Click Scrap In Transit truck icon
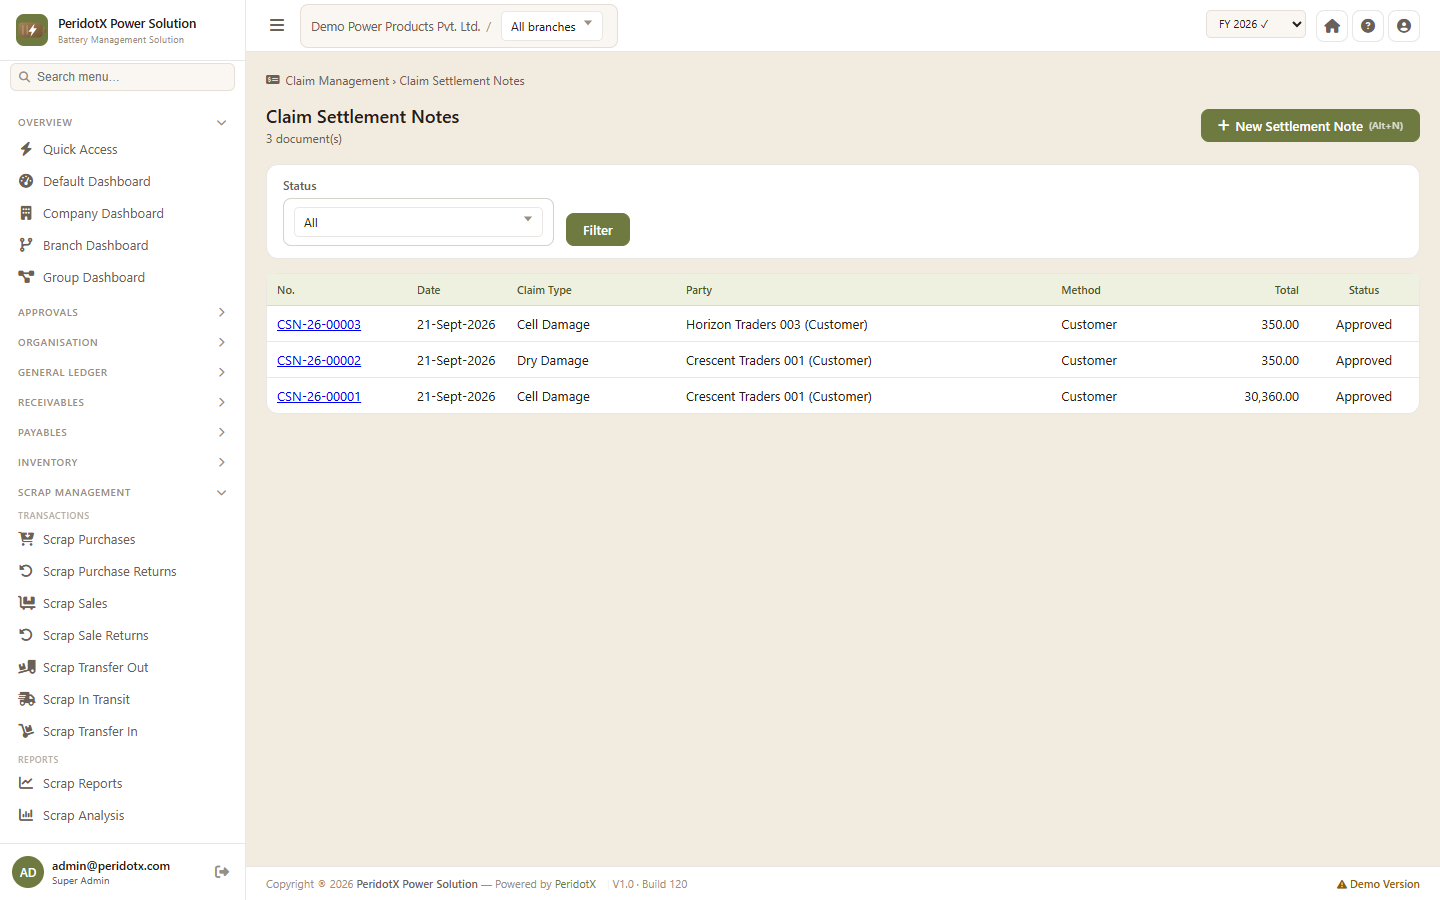1440x900 pixels. point(26,699)
